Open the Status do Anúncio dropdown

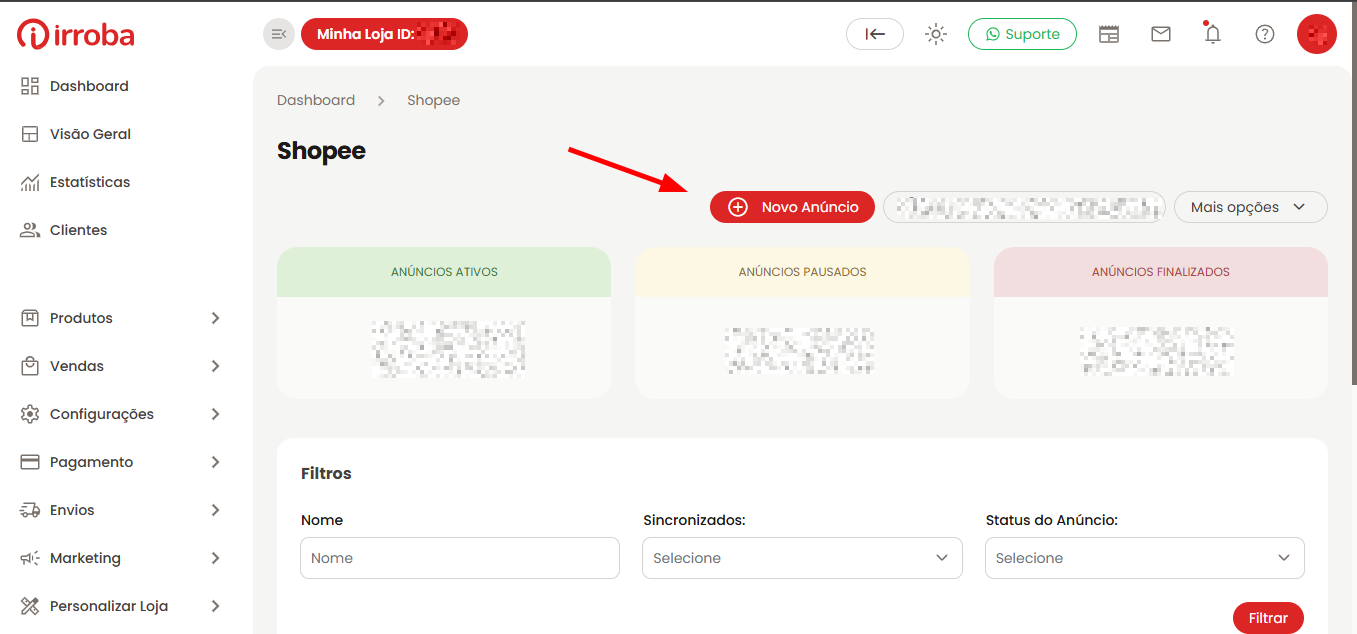pyautogui.click(x=1145, y=558)
